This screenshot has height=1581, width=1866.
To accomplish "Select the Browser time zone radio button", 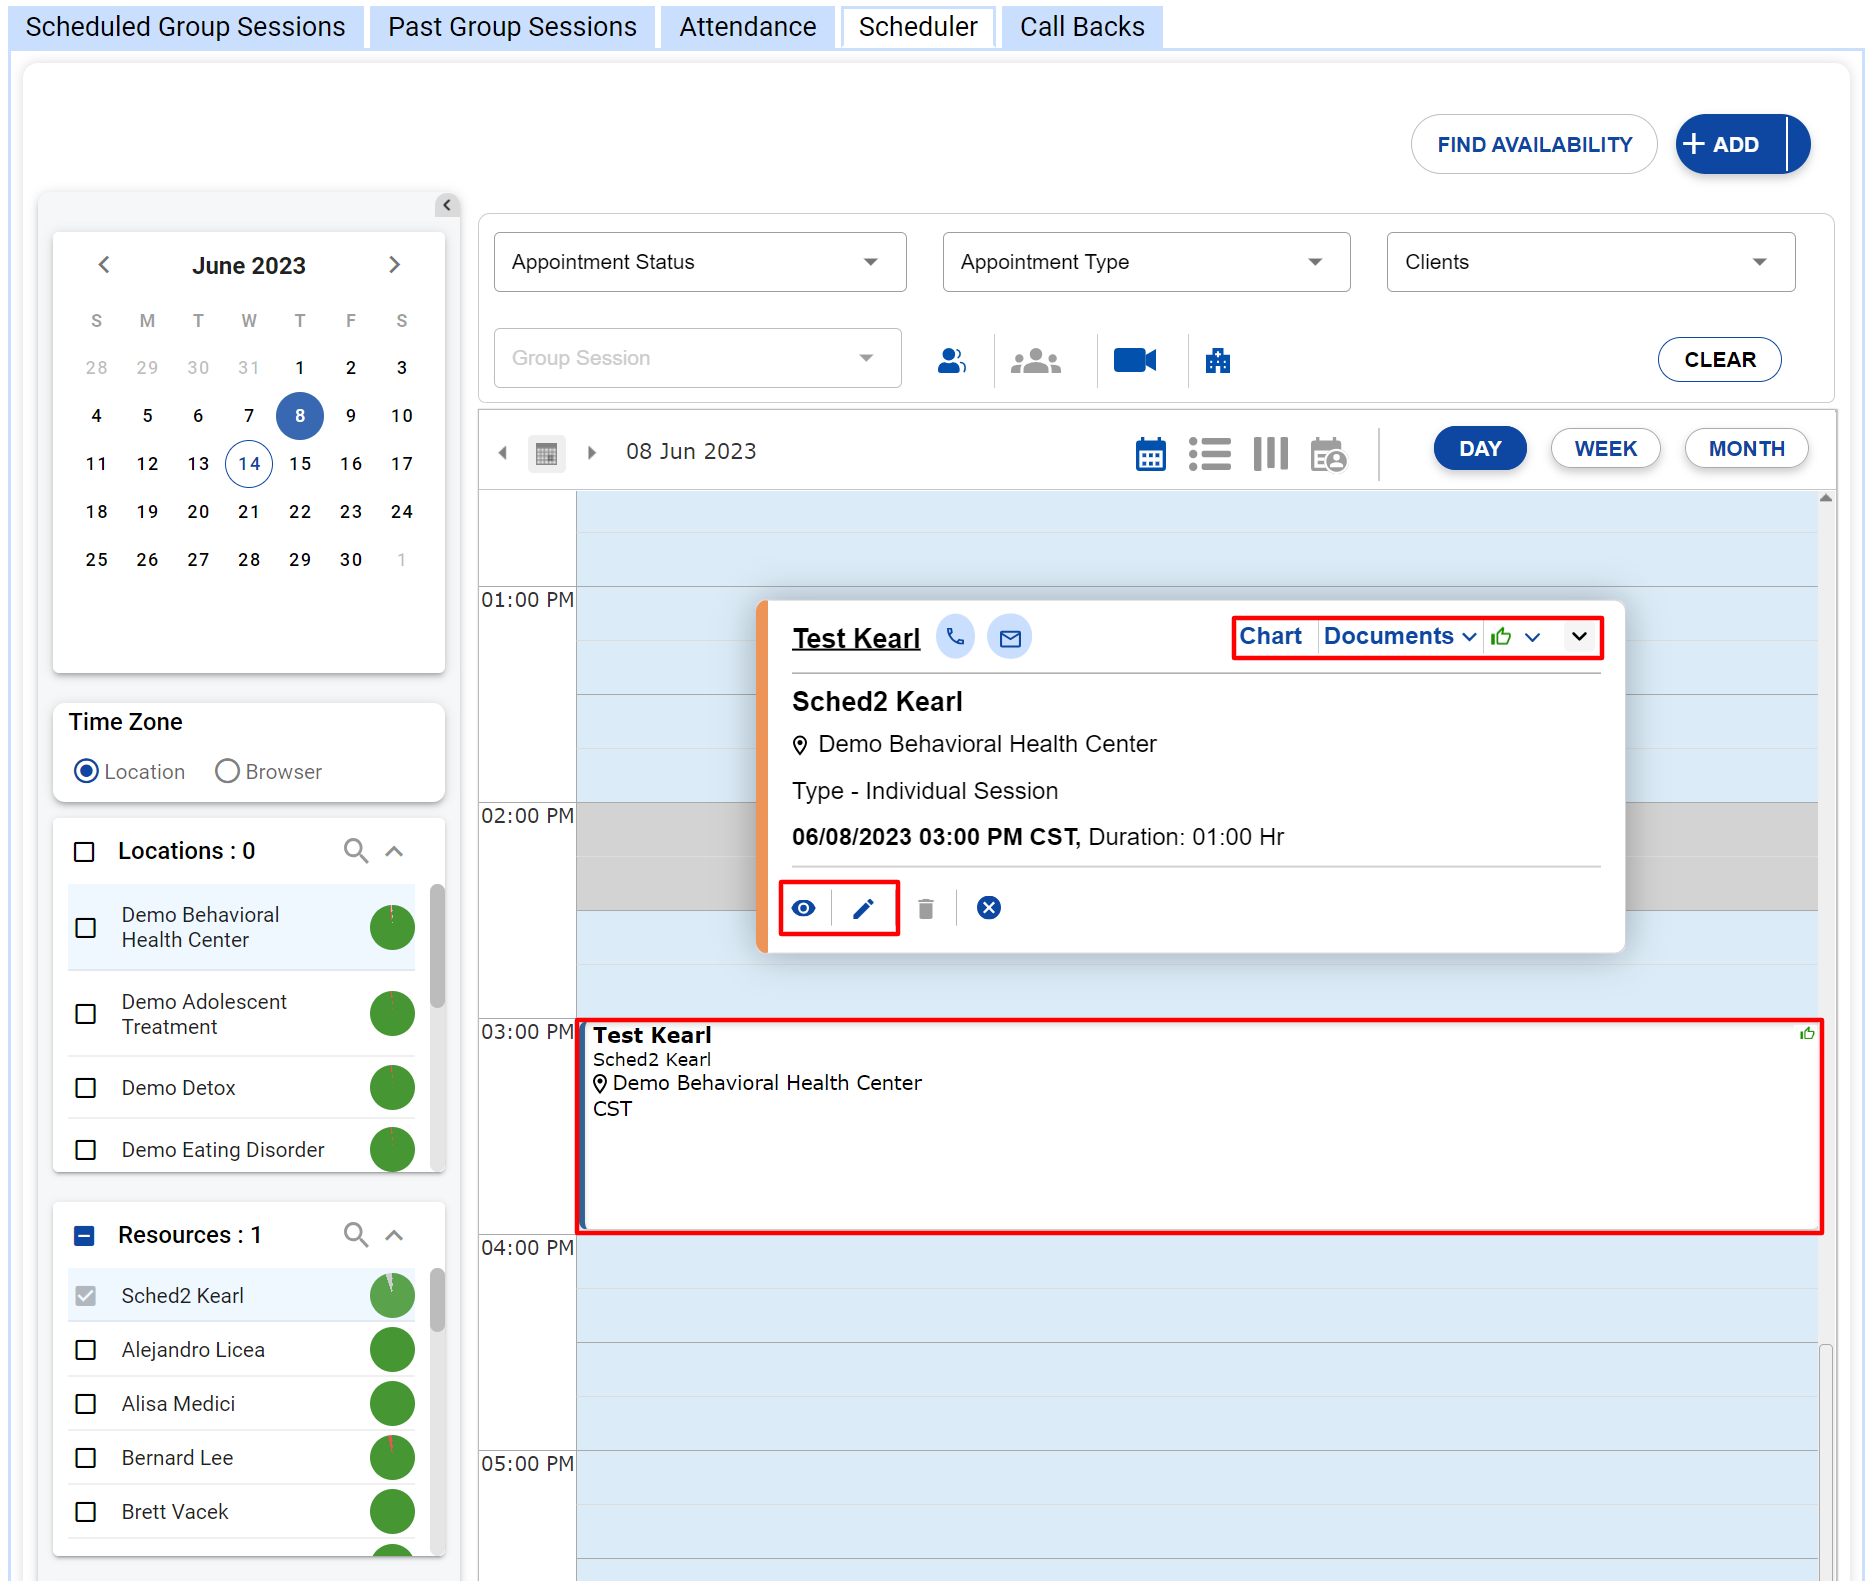I will pyautogui.click(x=228, y=771).
